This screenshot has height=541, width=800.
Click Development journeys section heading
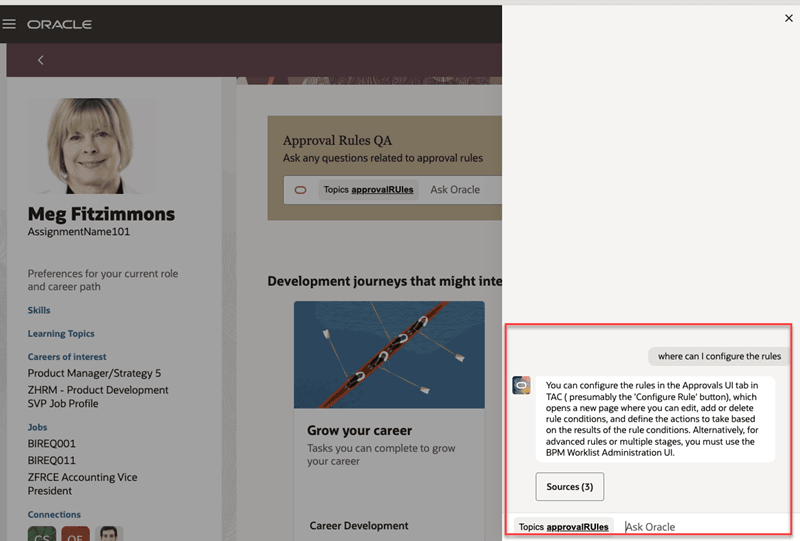pyautogui.click(x=385, y=281)
